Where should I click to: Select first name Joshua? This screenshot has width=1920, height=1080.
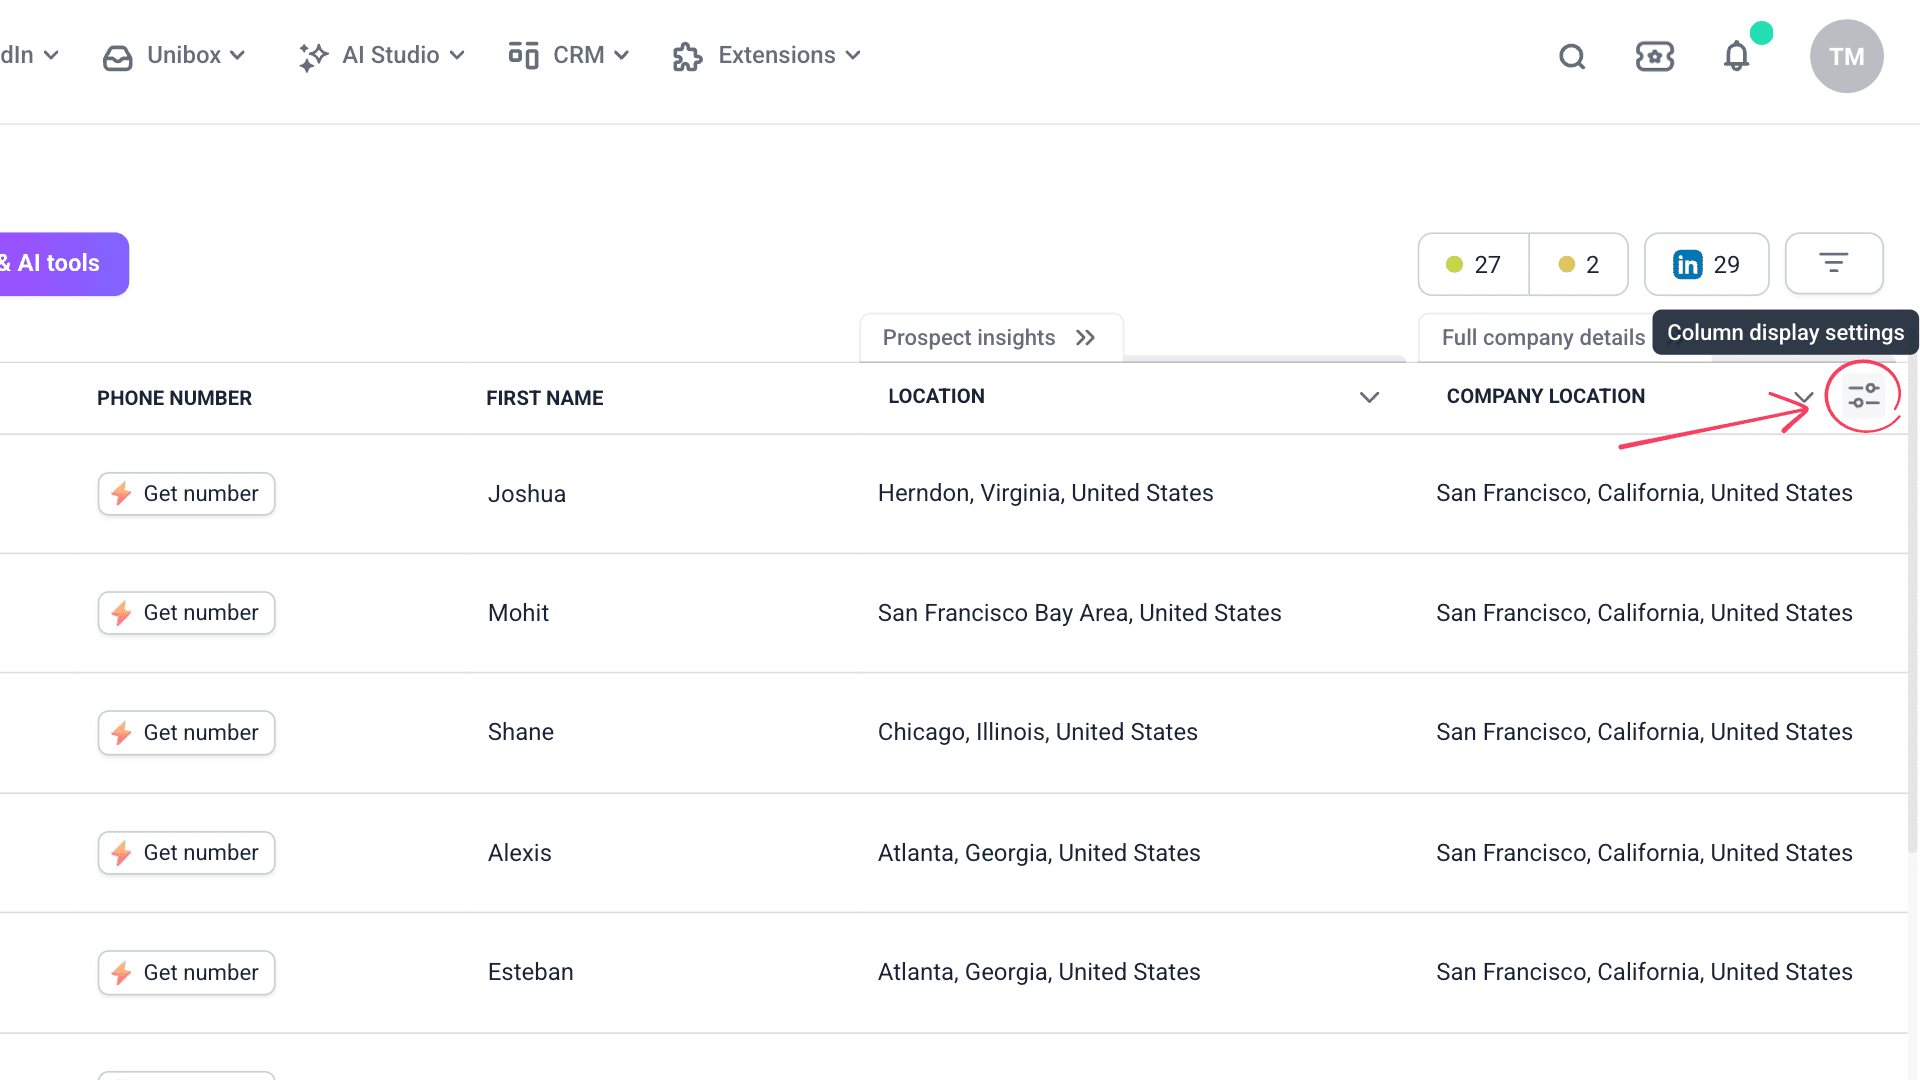(526, 494)
